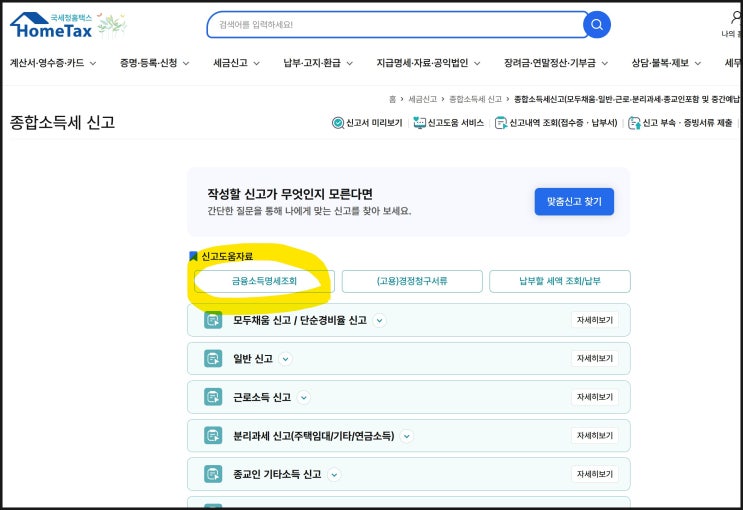This screenshot has width=743, height=510.
Task: Click the bookmark icon next to 신고도움자료
Action: pyautogui.click(x=193, y=256)
